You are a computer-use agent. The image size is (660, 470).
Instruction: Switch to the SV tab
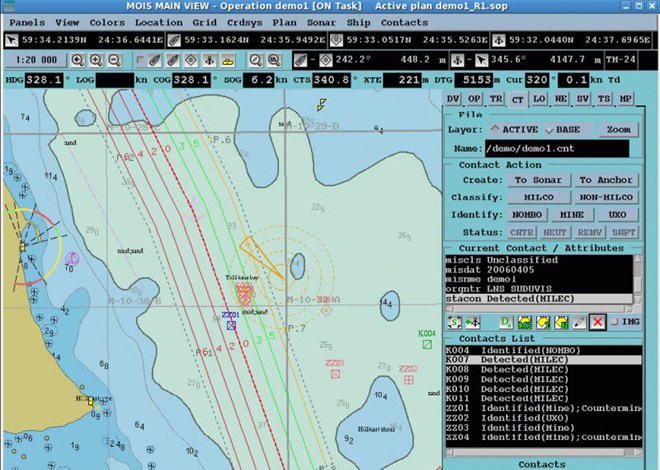tap(583, 99)
